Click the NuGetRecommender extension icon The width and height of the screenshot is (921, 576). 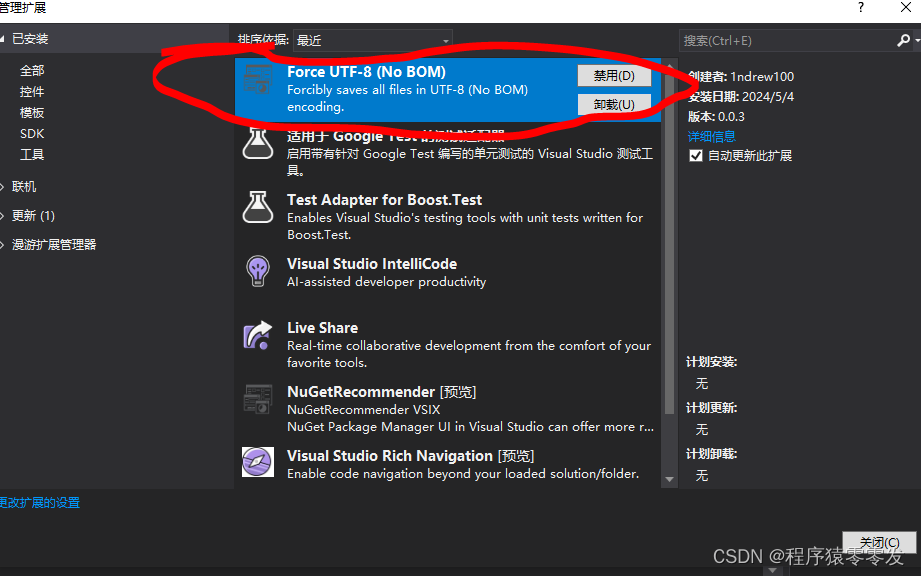tap(258, 399)
